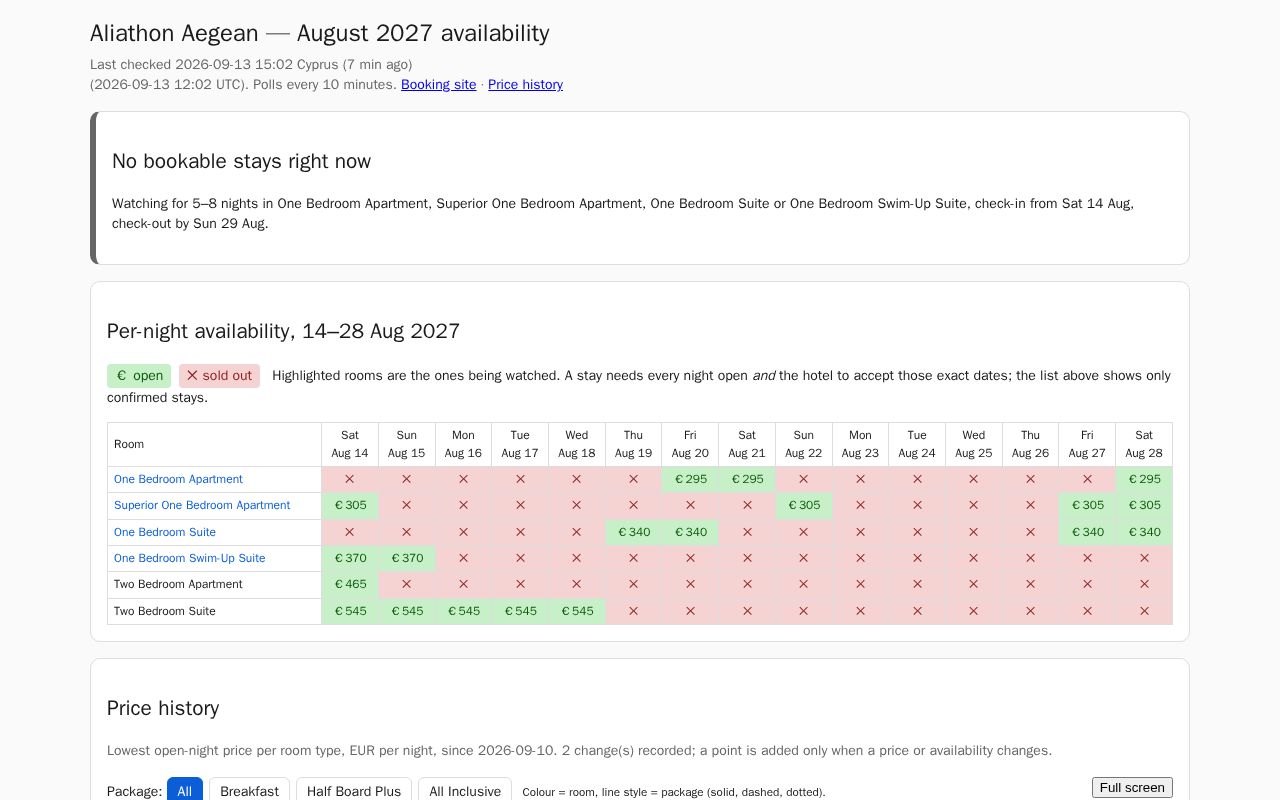This screenshot has width=1280, height=800.
Task: Click sold-out X for Superior Apartment, Aug 18
Action: (x=577, y=505)
